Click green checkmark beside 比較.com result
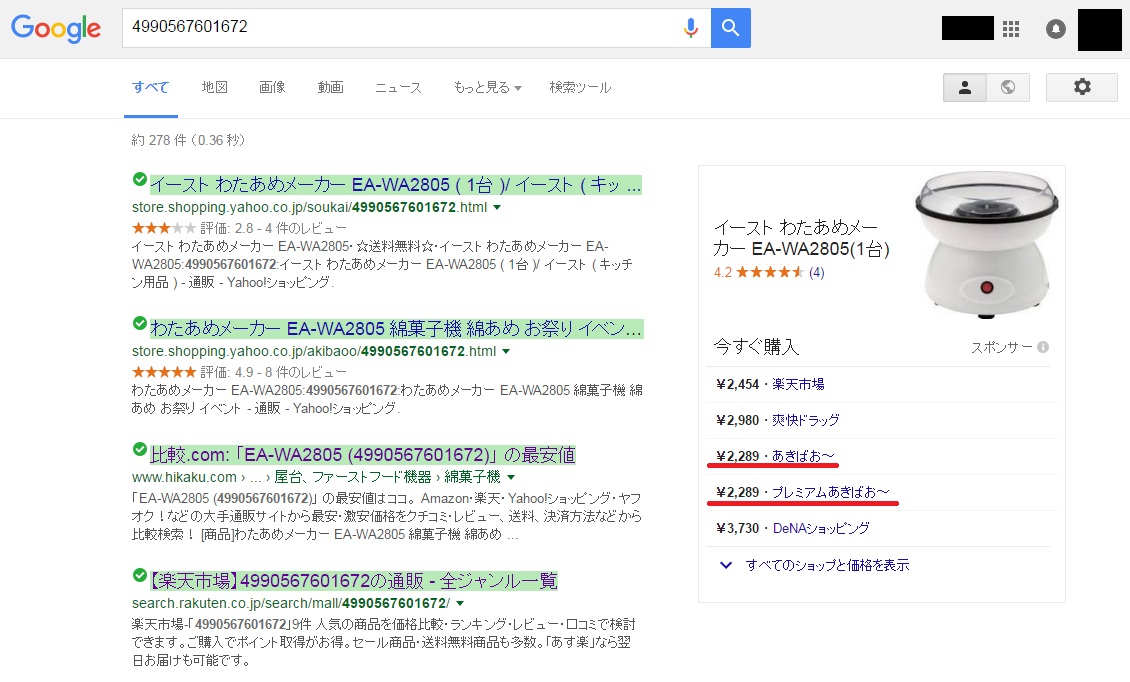 coord(140,449)
